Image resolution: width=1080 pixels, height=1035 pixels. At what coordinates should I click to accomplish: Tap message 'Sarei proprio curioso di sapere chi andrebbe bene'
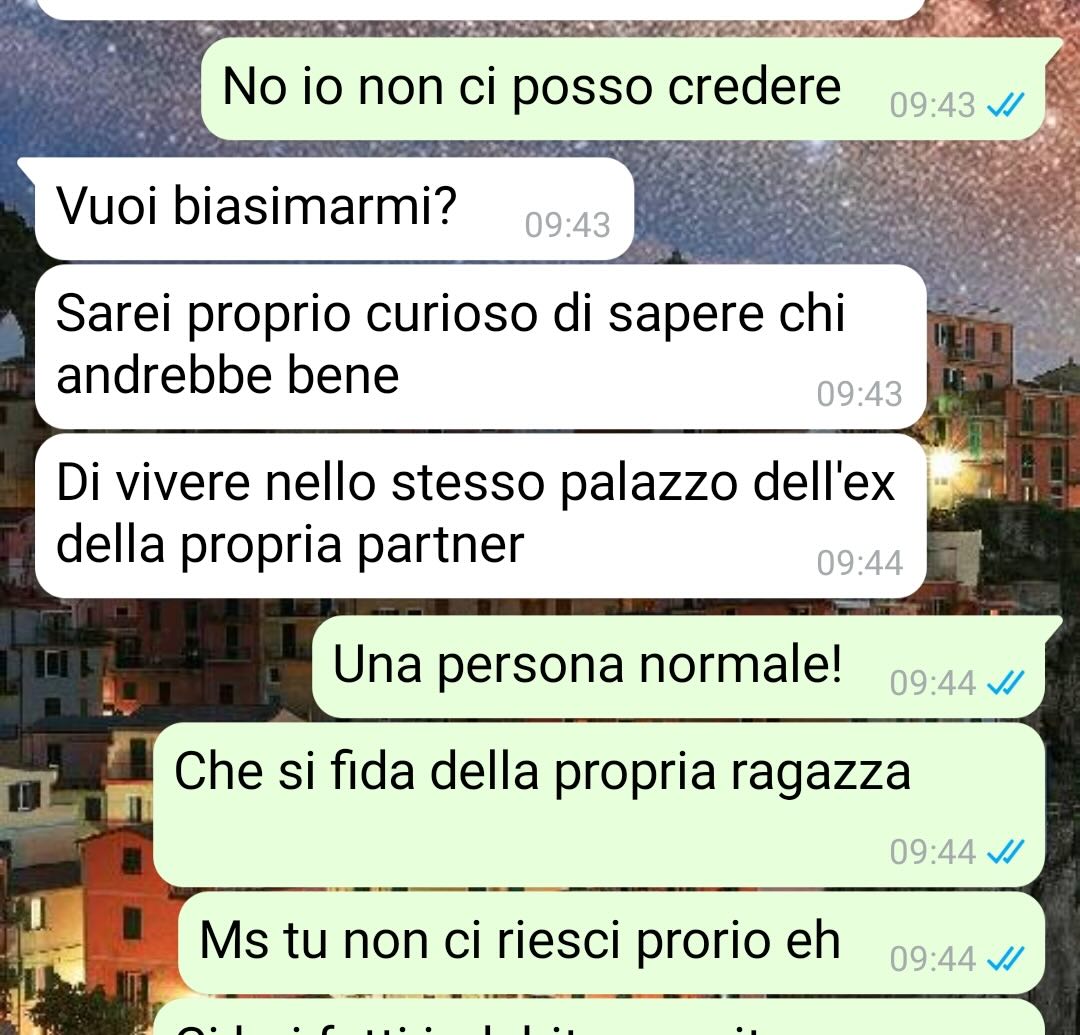(x=480, y=346)
